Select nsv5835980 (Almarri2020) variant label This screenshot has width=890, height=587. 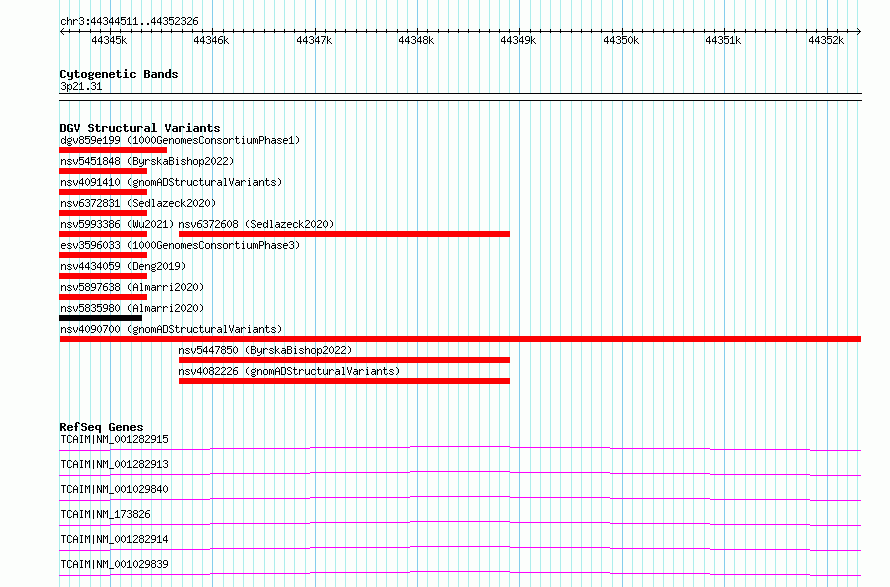tap(132, 308)
